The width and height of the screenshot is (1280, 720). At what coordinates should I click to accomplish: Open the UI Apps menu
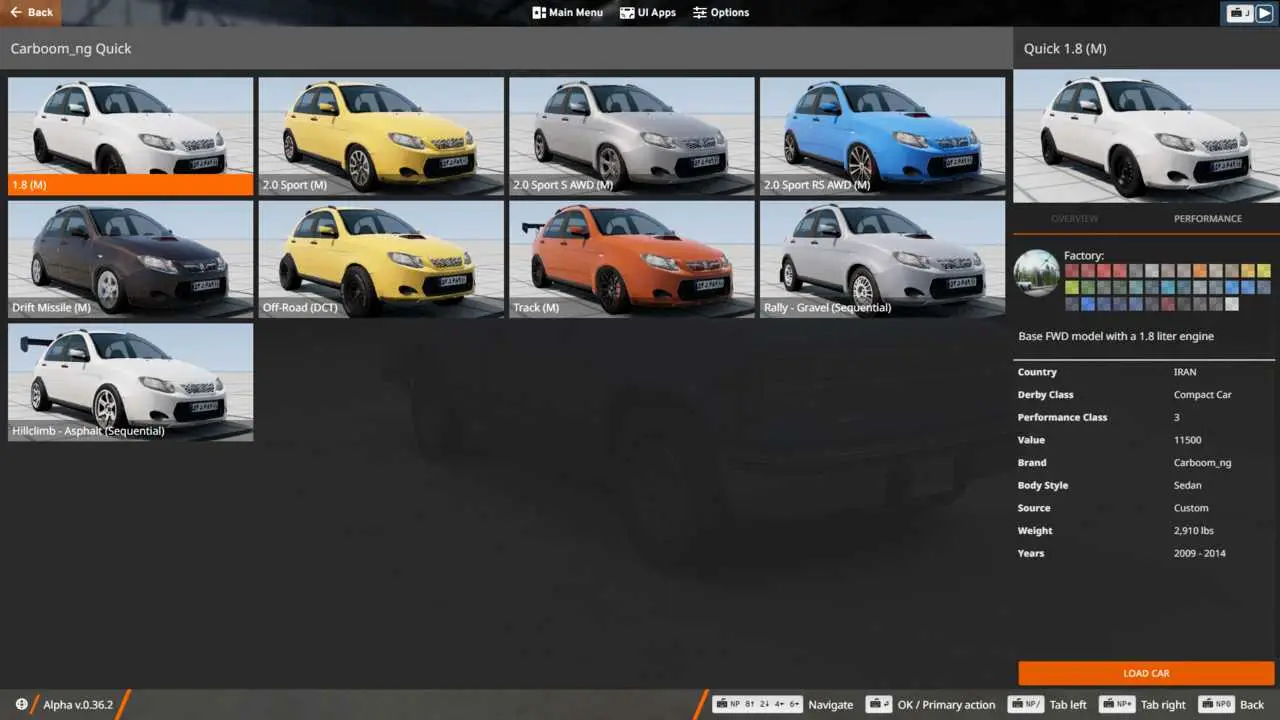[648, 13]
